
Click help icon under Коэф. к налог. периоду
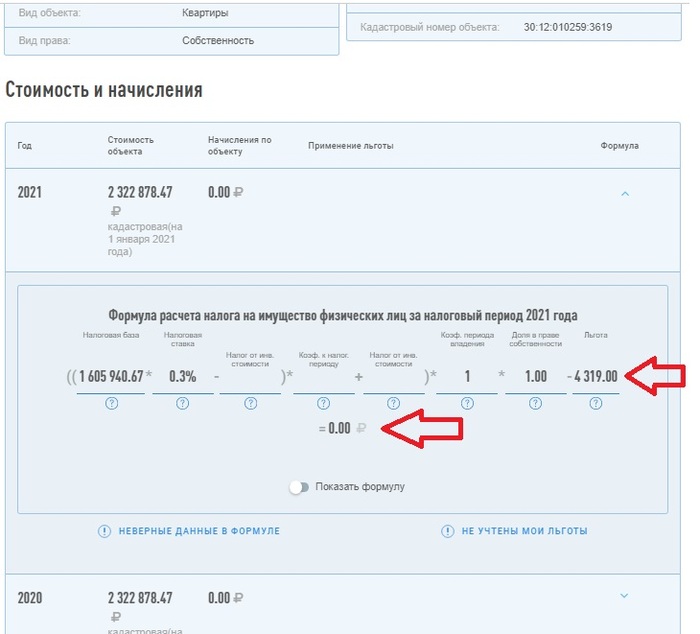323,404
